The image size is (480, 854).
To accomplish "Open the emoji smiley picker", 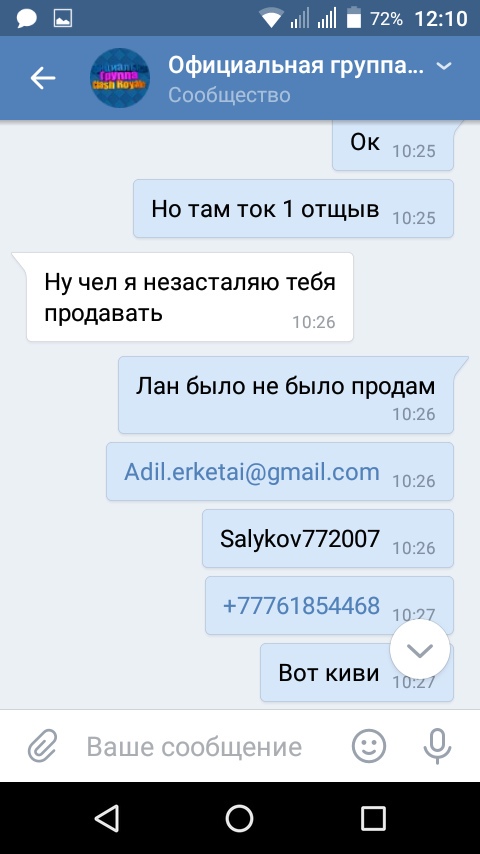I will tap(369, 746).
